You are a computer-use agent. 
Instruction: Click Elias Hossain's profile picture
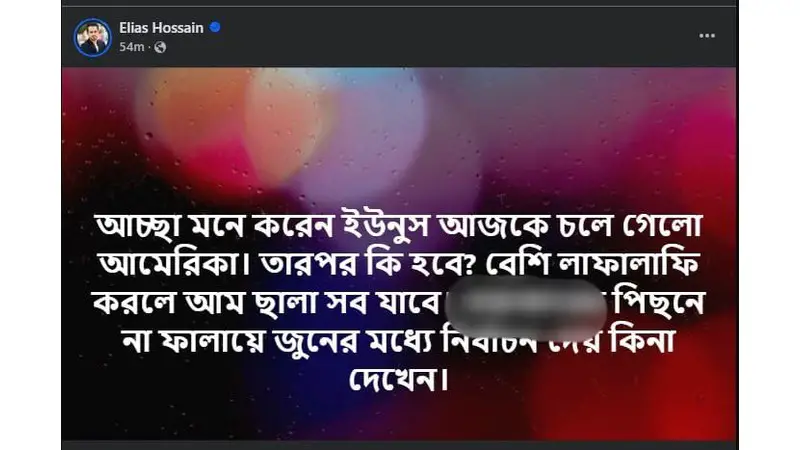click(92, 38)
